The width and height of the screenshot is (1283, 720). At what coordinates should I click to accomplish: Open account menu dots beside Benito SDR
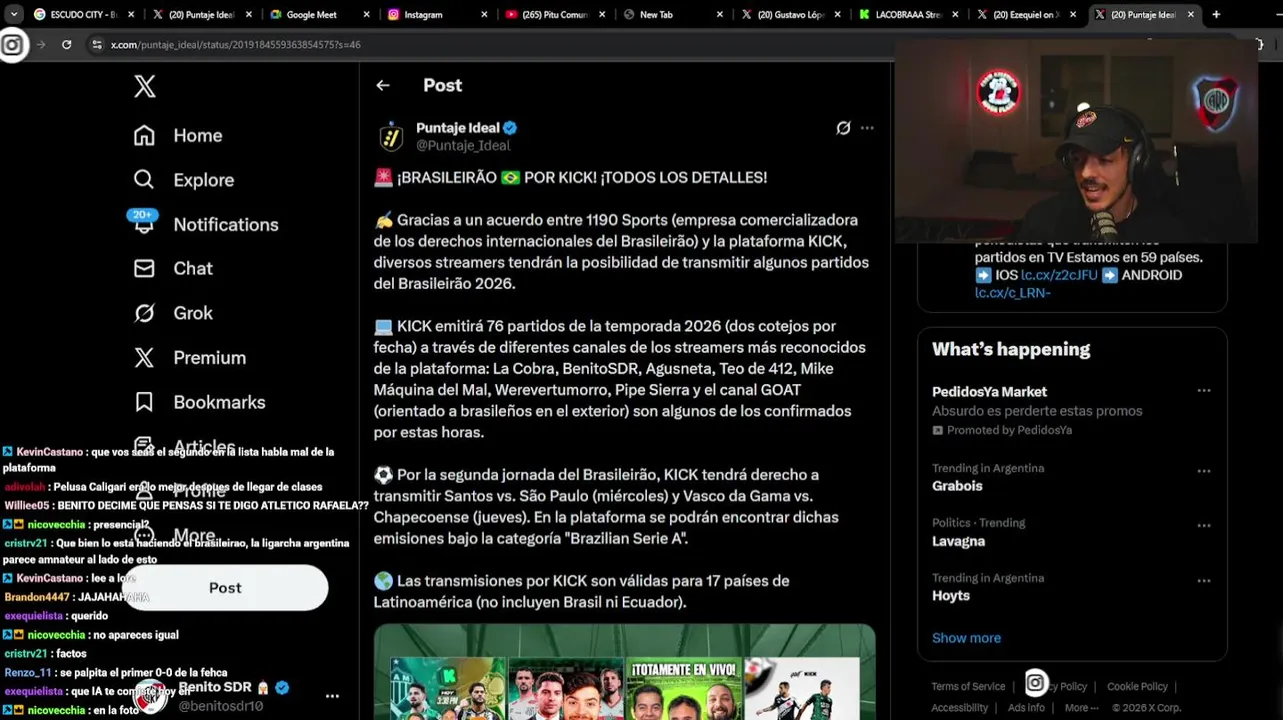coord(332,696)
